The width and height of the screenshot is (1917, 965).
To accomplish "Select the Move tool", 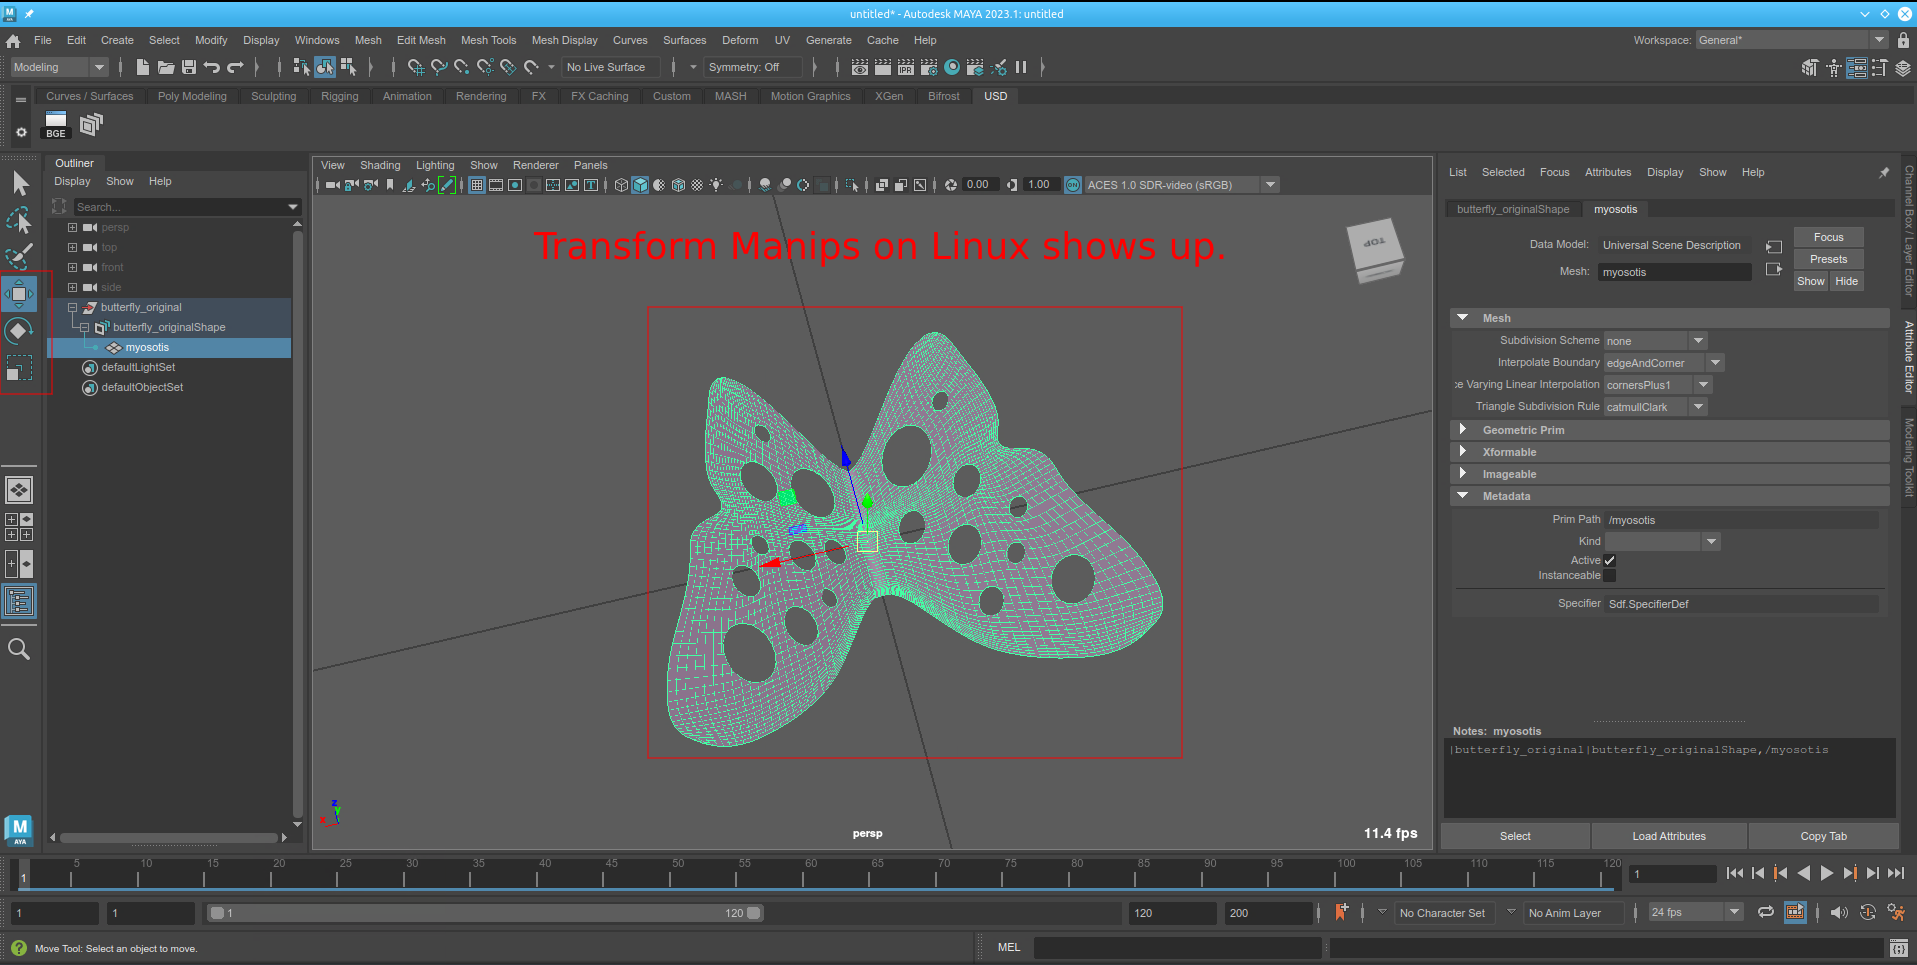I will click(x=18, y=293).
